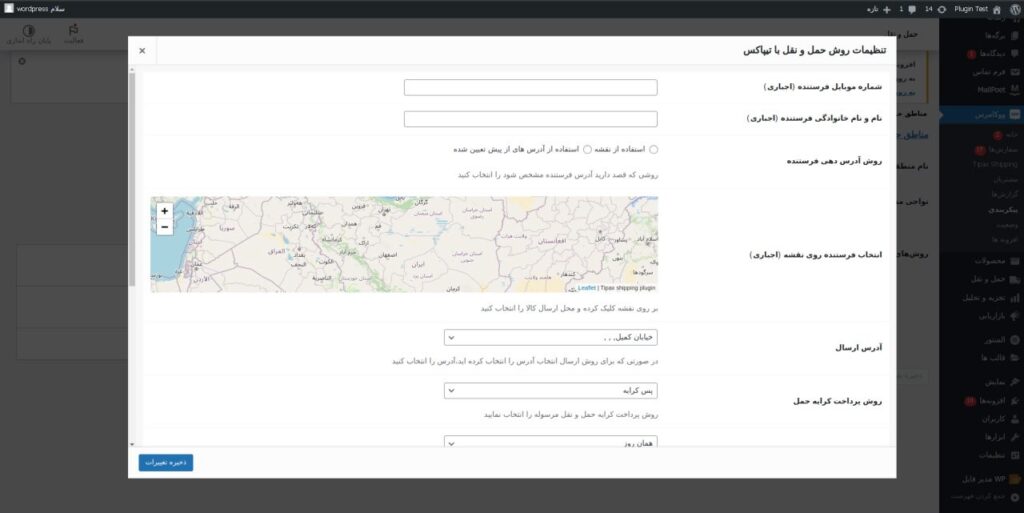Open the Leaflet link on the map

coord(586,288)
